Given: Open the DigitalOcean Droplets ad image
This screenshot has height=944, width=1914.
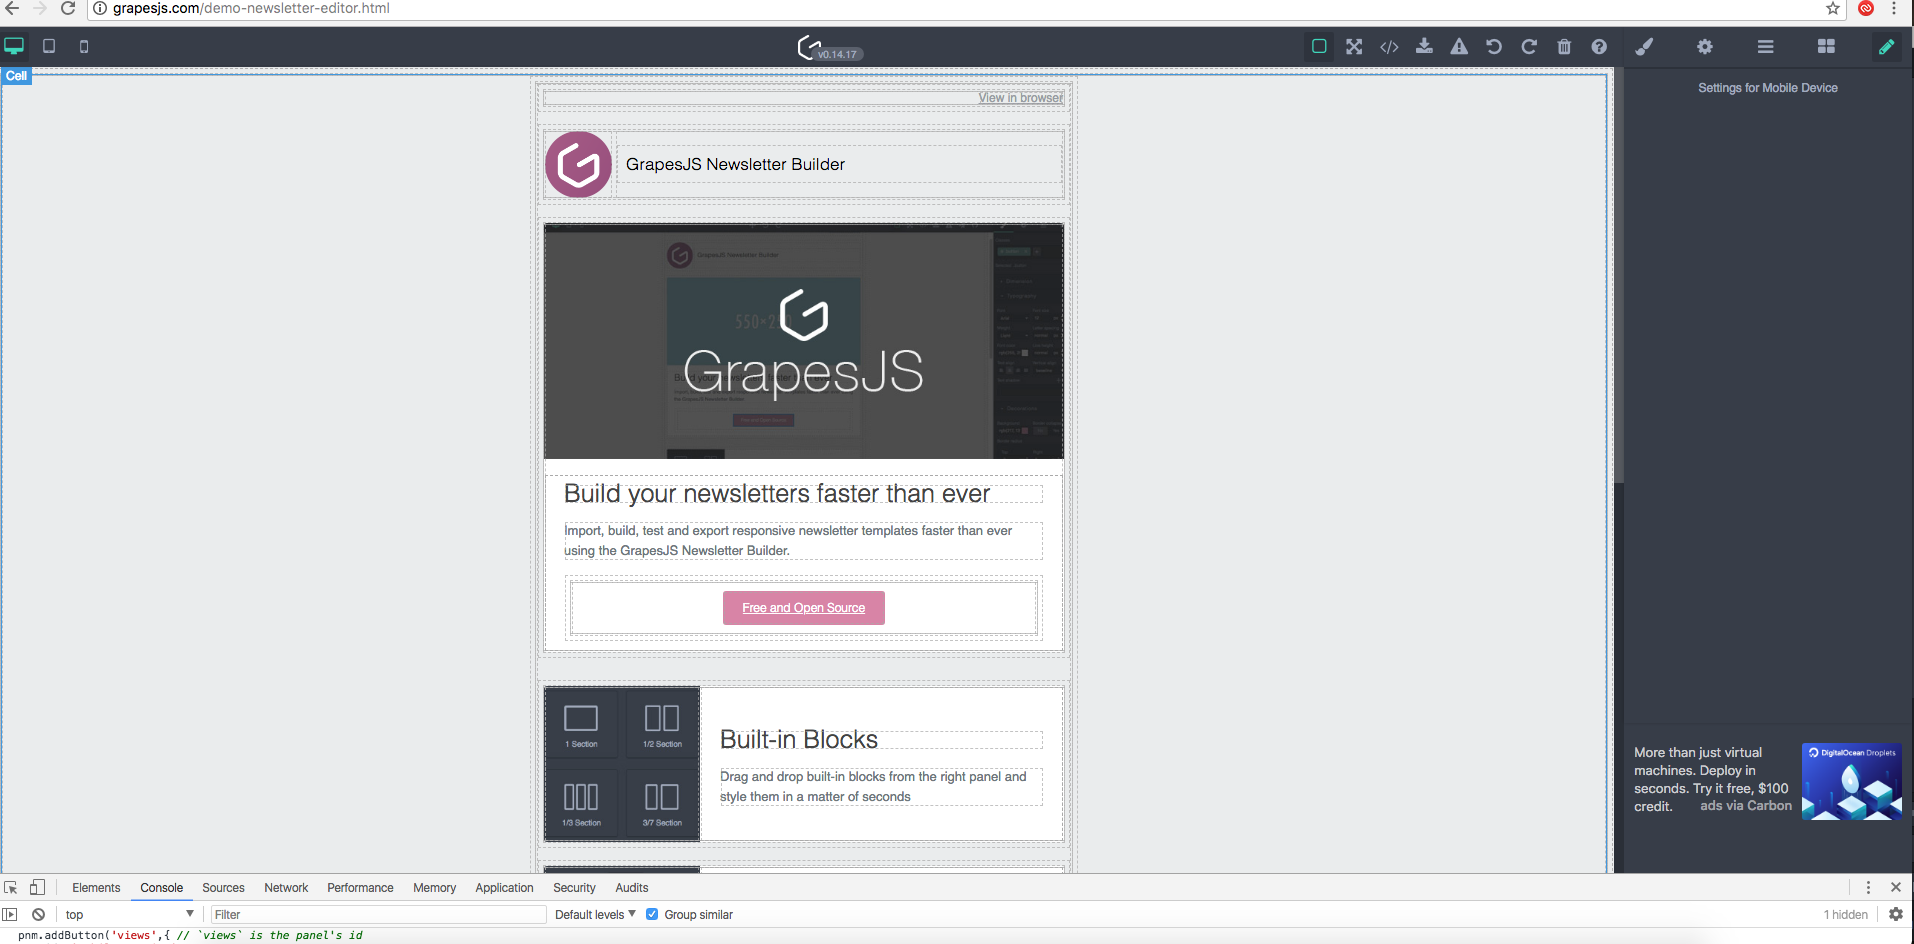Looking at the screenshot, I should coord(1851,781).
